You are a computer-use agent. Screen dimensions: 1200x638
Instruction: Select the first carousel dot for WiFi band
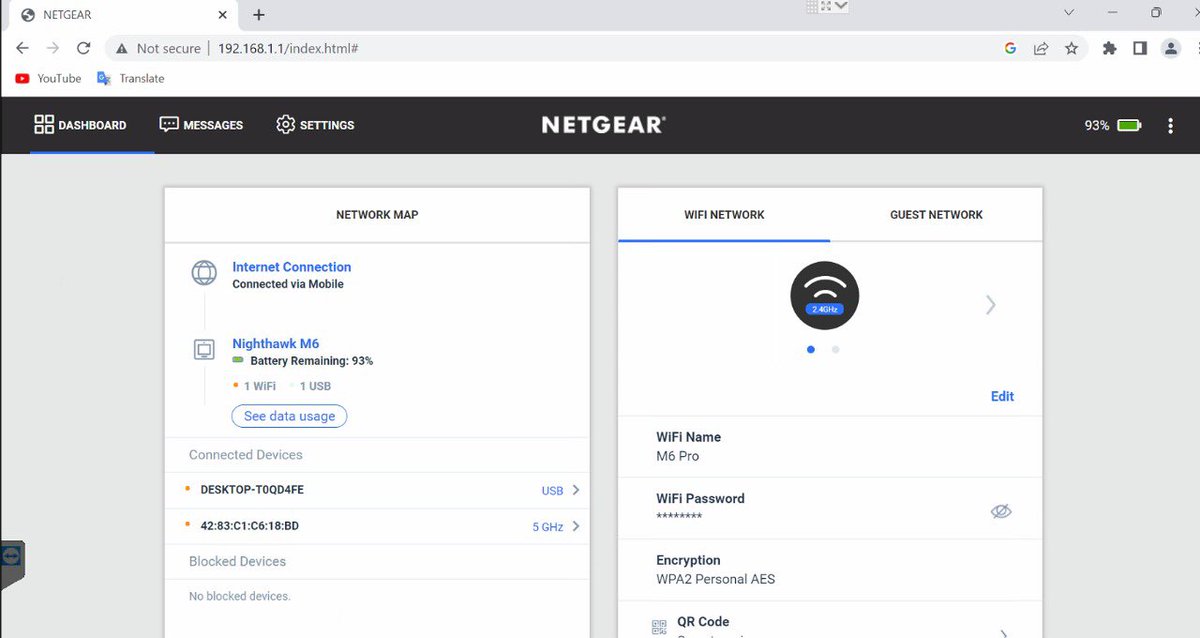coord(810,349)
